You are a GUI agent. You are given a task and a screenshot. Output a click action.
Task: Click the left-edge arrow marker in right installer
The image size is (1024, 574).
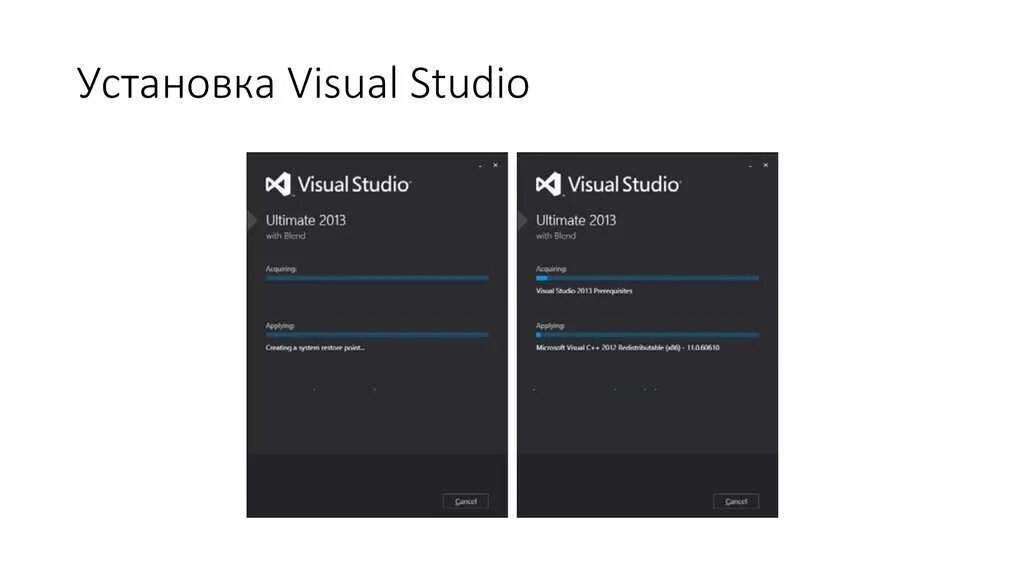pyautogui.click(x=522, y=219)
